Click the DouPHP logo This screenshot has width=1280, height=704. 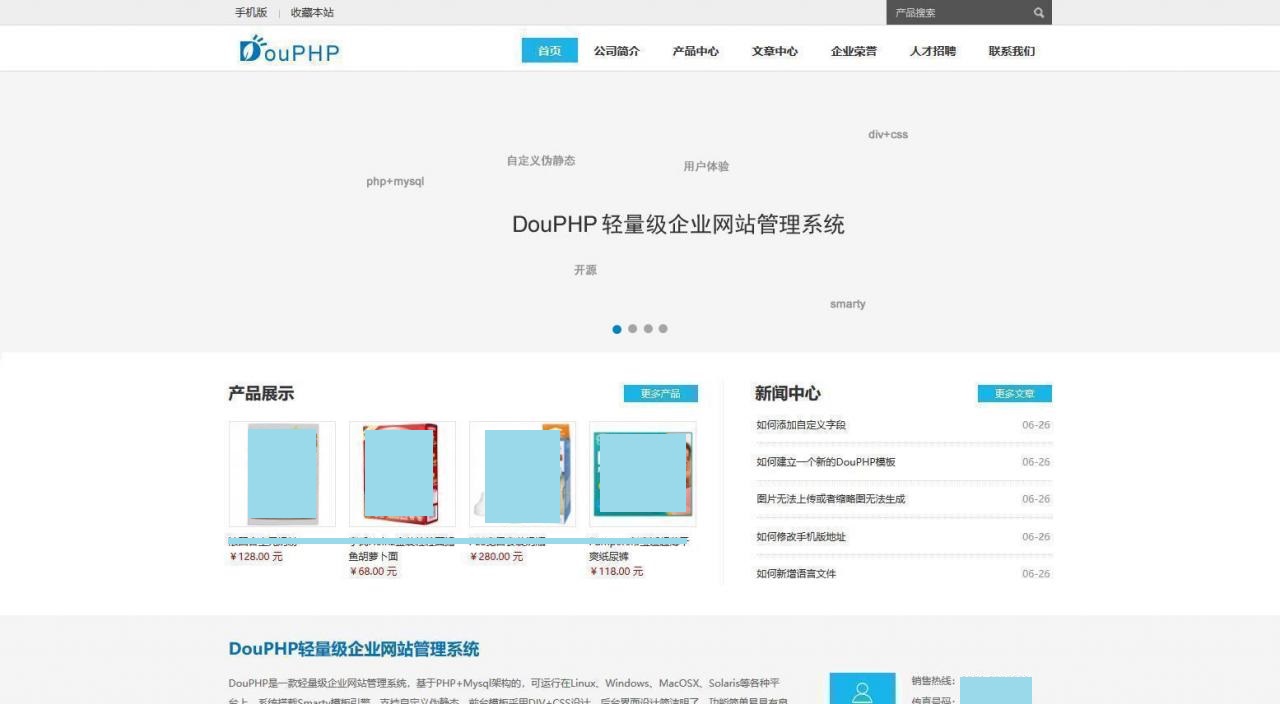(288, 50)
